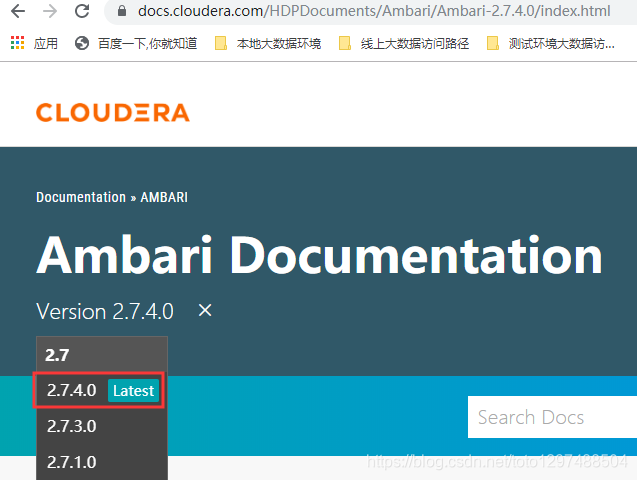Close the version list with X icon

205,310
